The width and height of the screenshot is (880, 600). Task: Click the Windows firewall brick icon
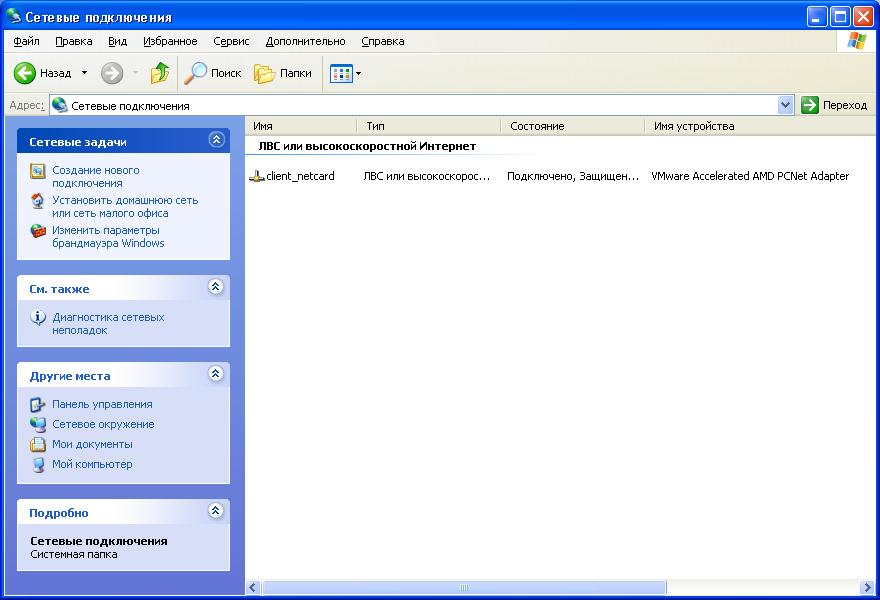click(38, 231)
